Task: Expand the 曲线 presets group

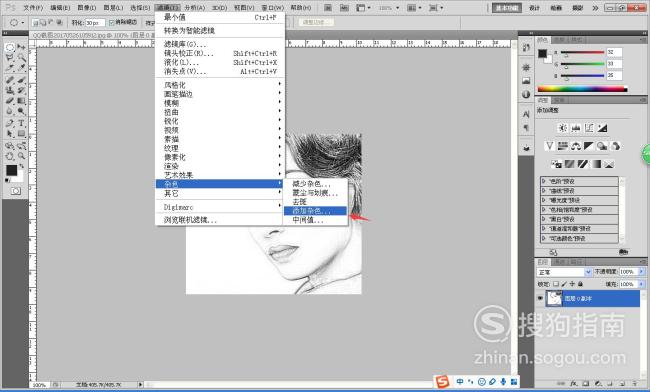Action: click(544, 191)
